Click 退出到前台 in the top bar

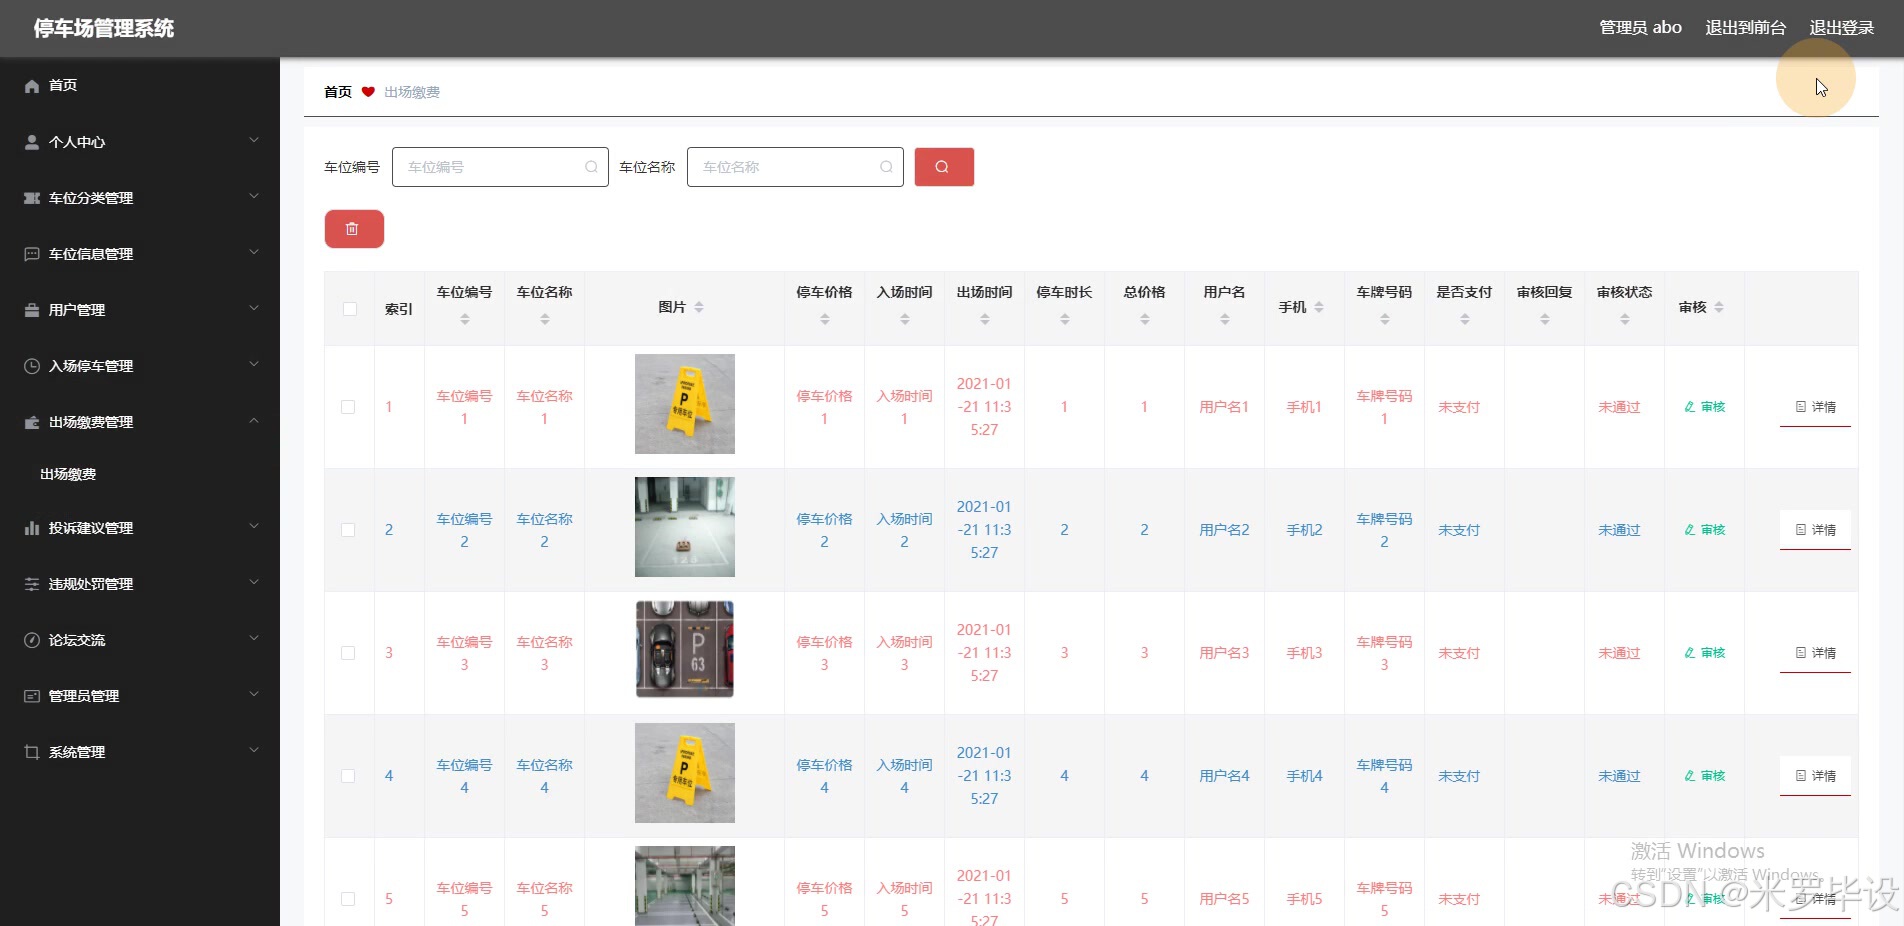pyautogui.click(x=1745, y=28)
